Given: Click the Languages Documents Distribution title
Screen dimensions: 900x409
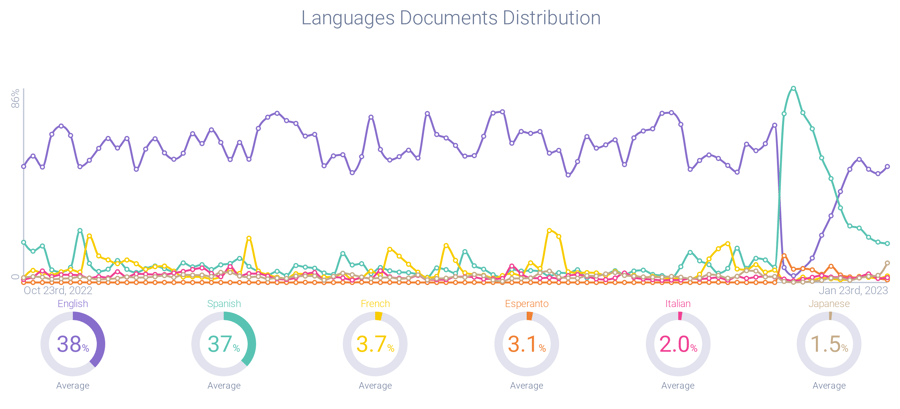Looking at the screenshot, I should [x=450, y=18].
